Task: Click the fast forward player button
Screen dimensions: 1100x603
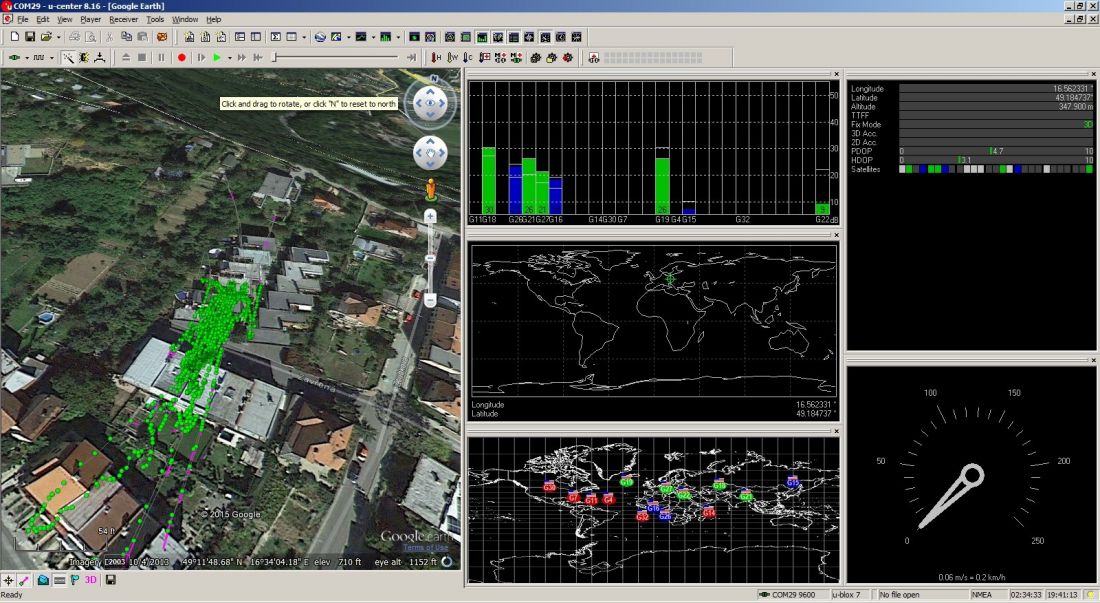Action: point(241,57)
